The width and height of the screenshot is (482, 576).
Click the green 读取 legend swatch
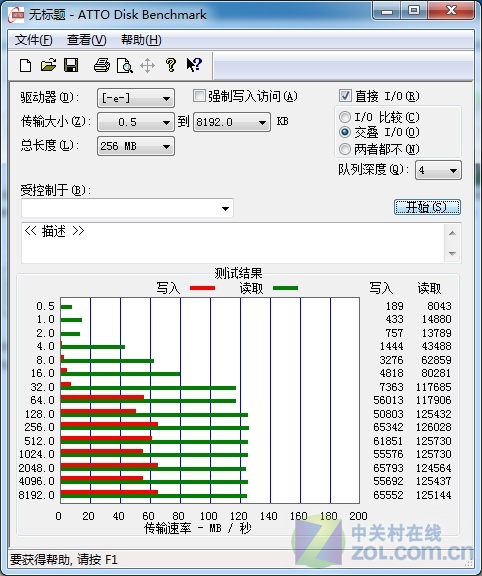coord(285,288)
